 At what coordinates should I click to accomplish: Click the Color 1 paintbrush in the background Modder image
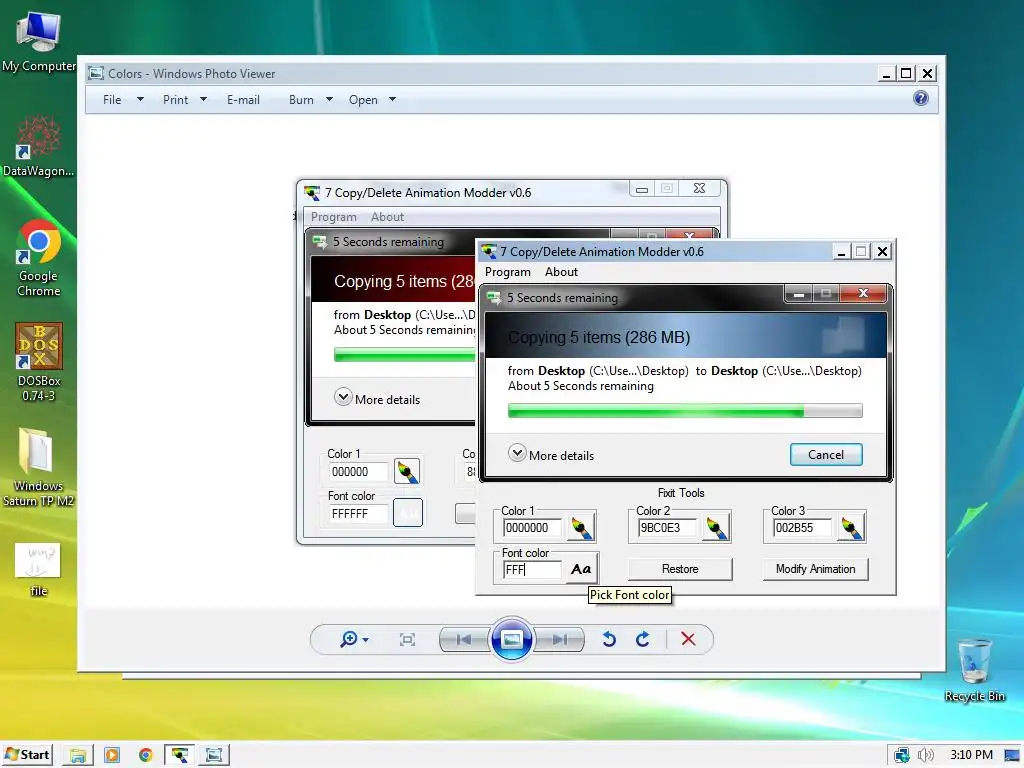coord(408,472)
